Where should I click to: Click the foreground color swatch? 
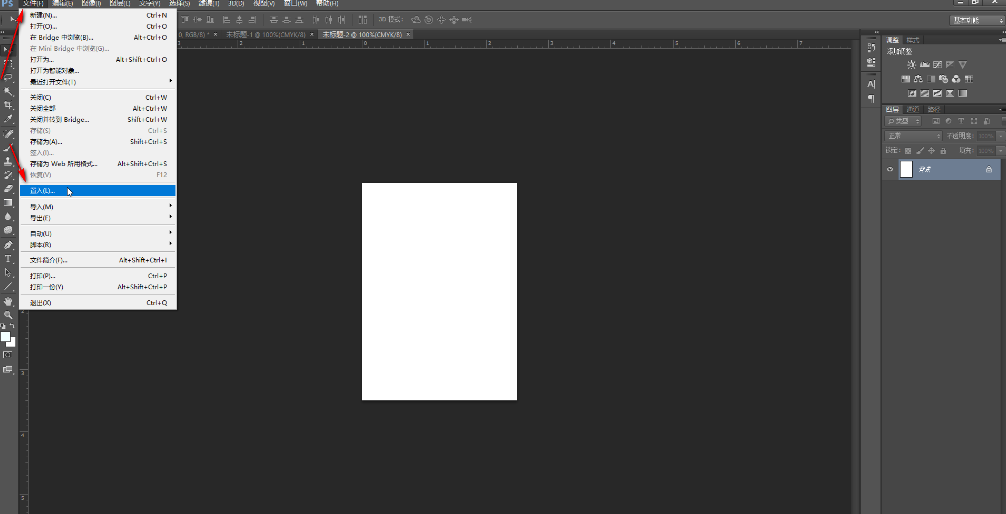[x=6, y=337]
